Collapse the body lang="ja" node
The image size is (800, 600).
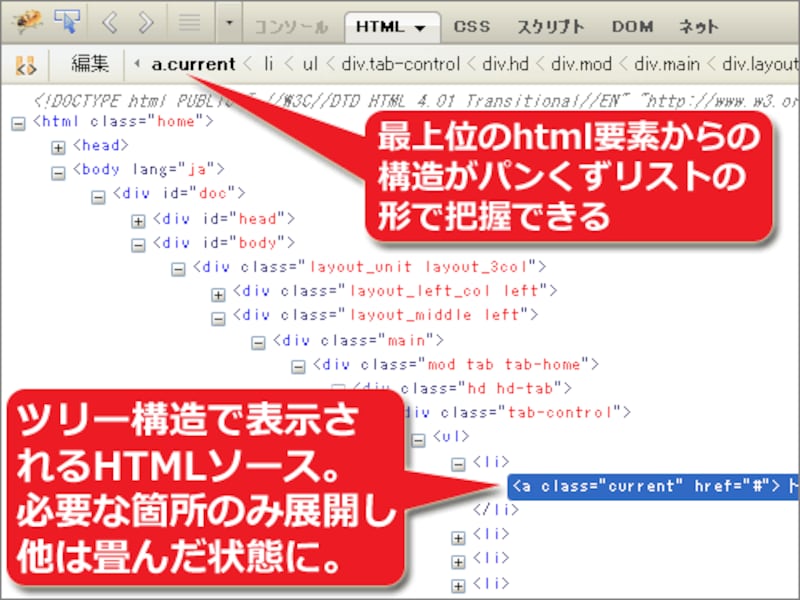coord(58,171)
